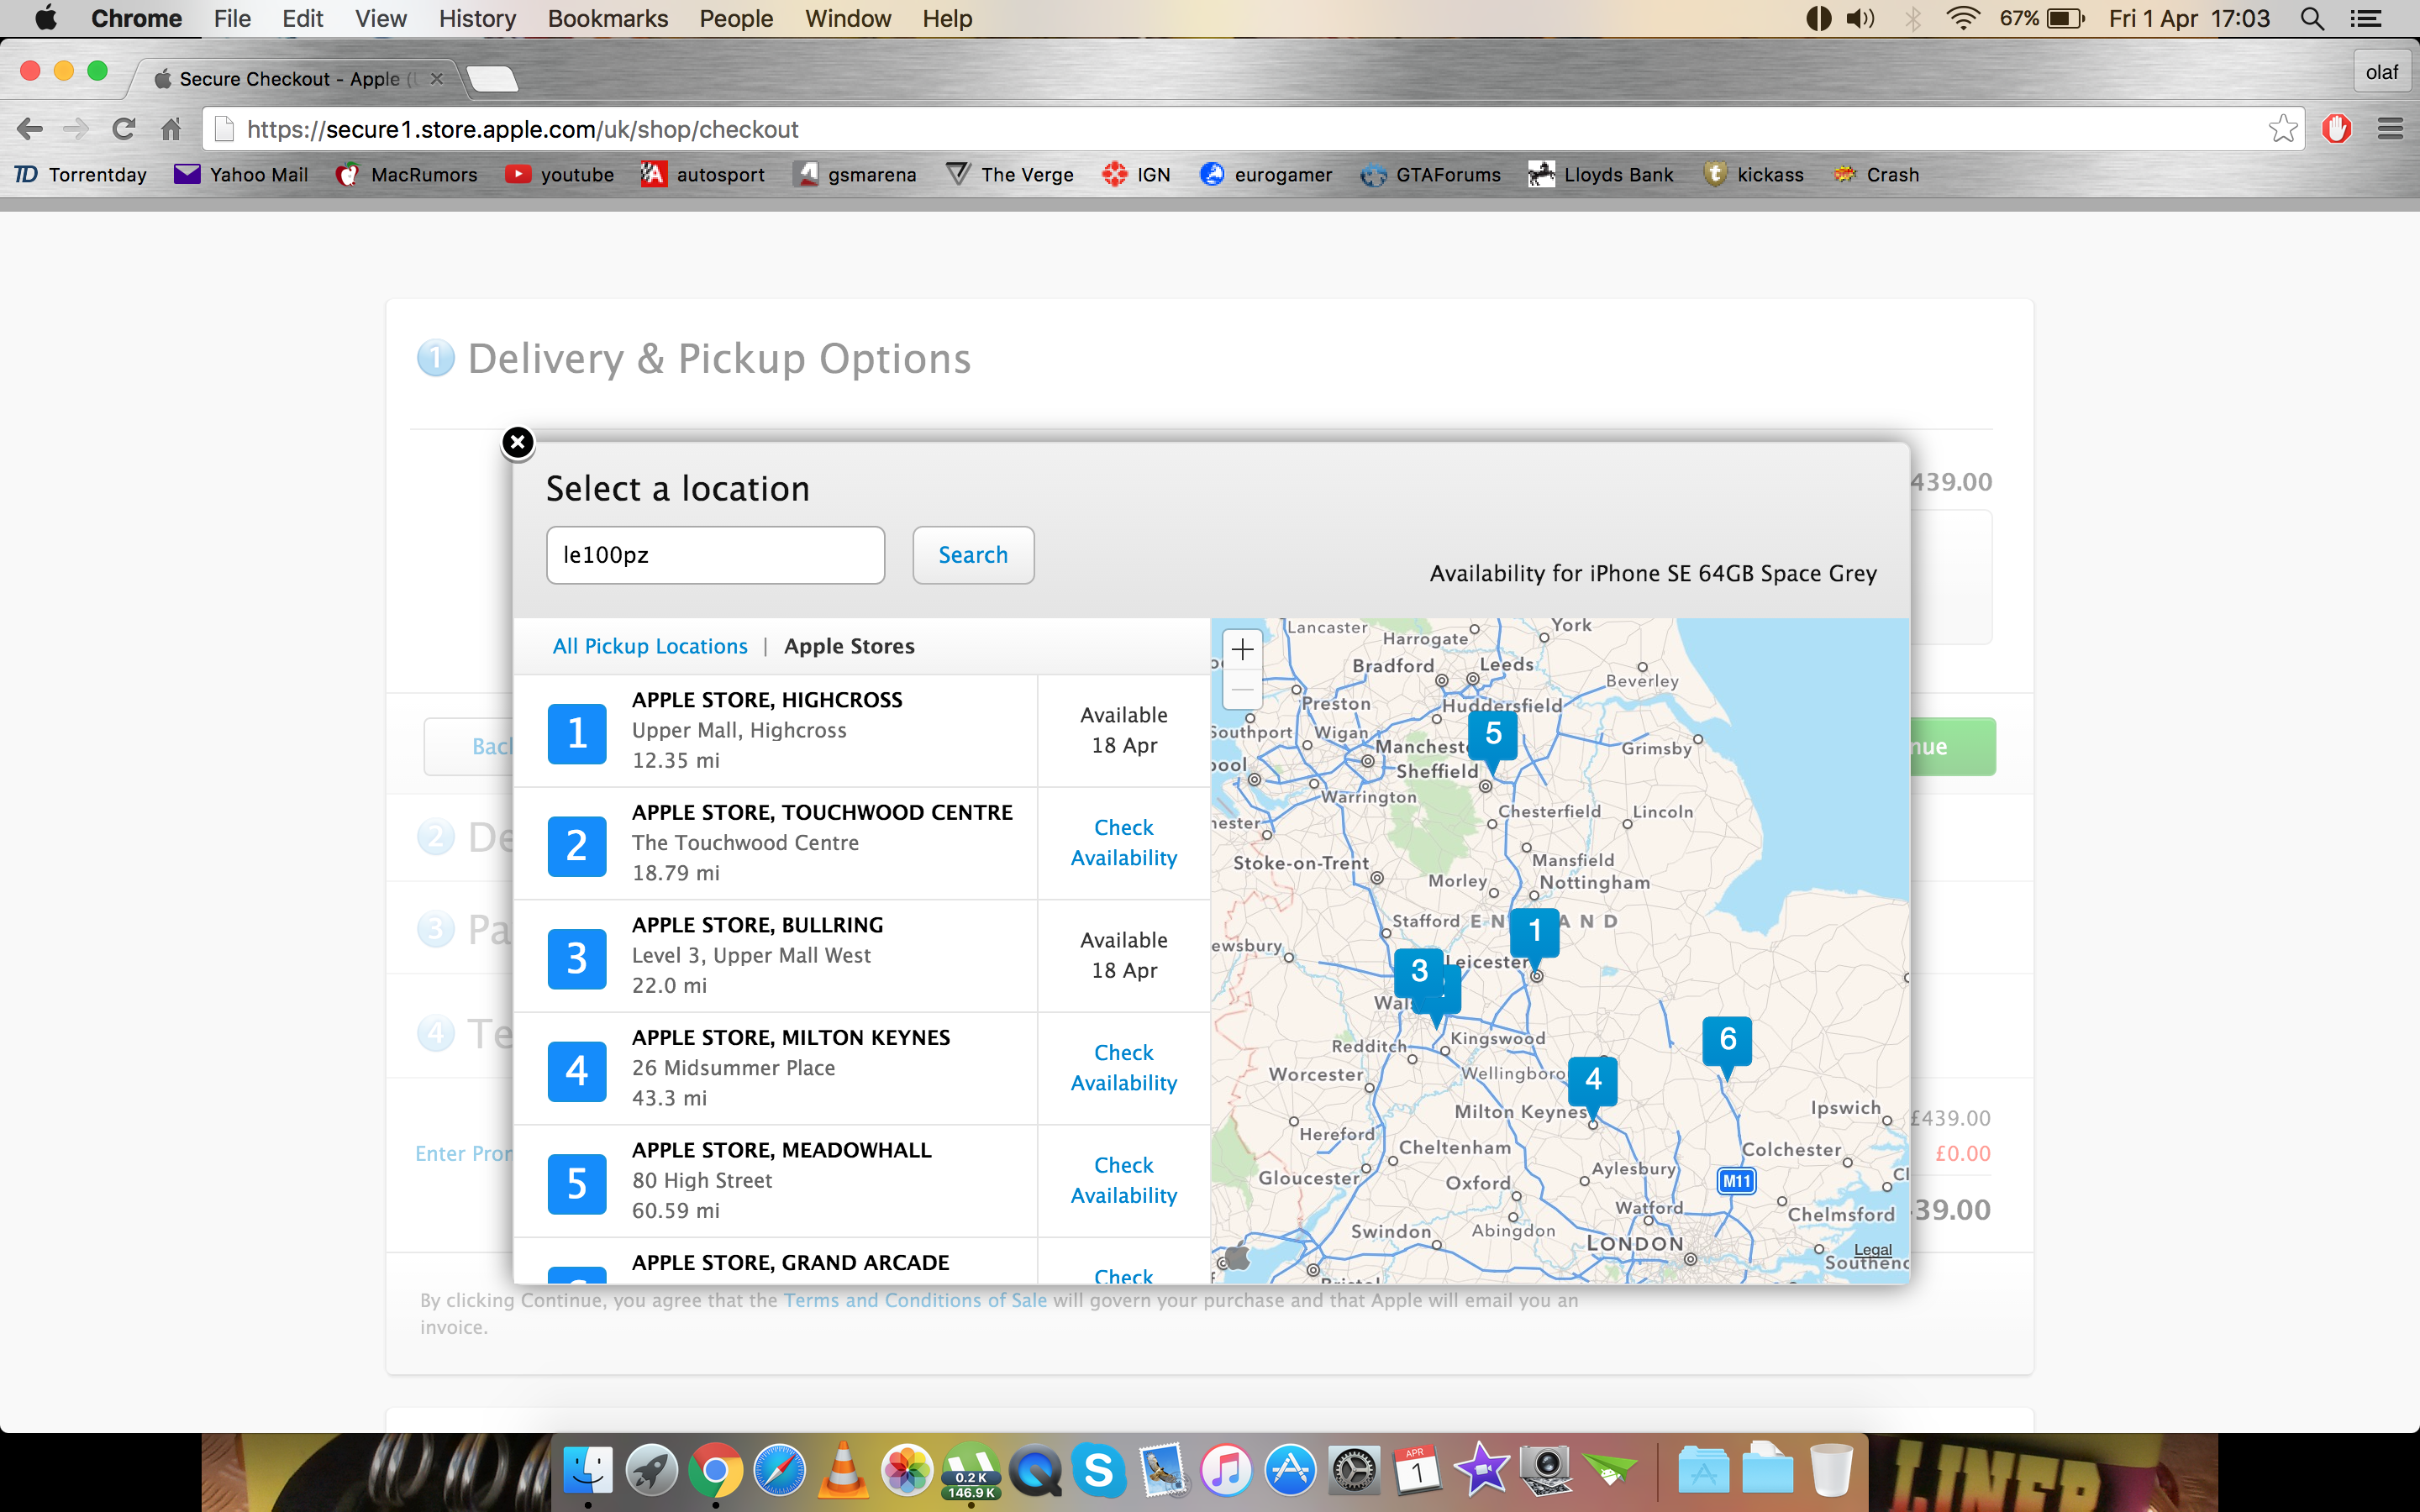Open the People menu
2420x1512 pixels.
[x=736, y=18]
